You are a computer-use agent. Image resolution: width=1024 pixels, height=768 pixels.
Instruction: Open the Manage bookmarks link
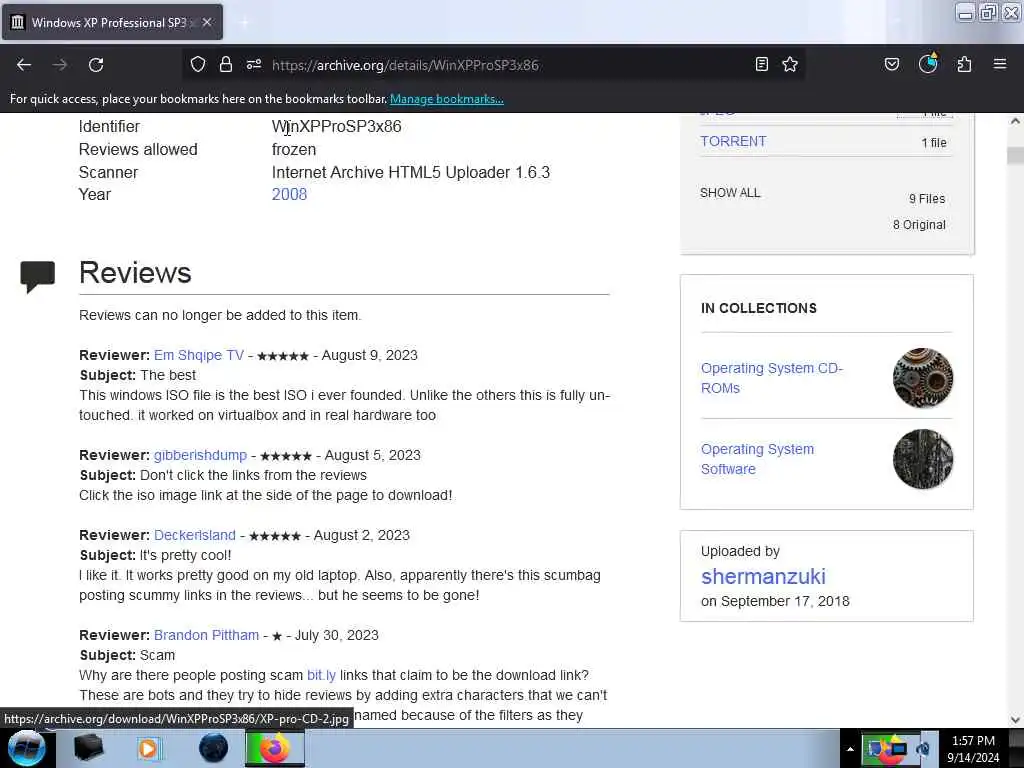447,99
